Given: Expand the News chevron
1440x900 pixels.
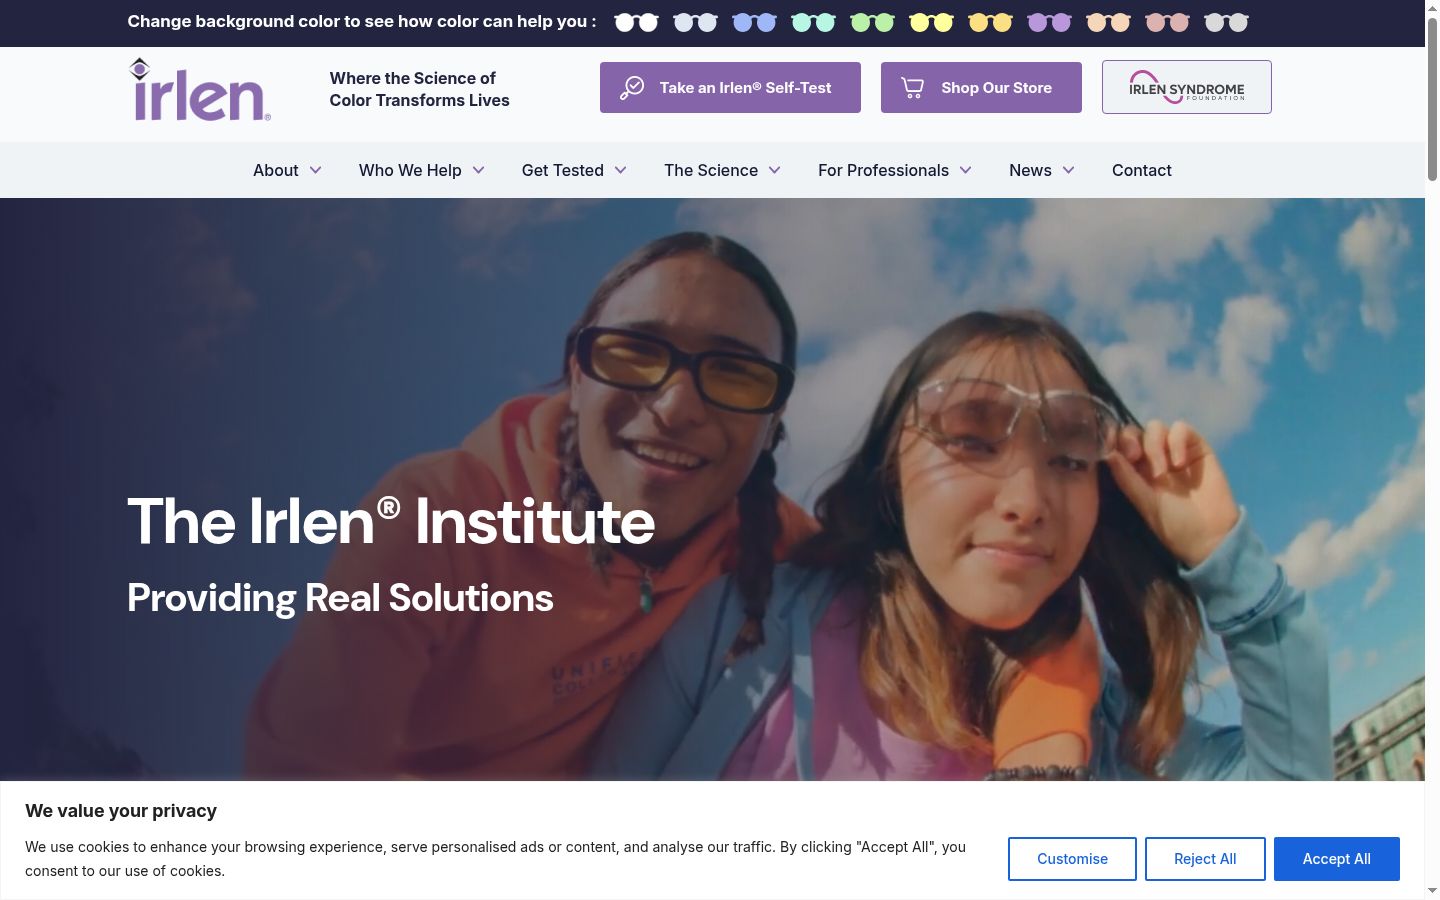Looking at the screenshot, I should coord(1068,170).
